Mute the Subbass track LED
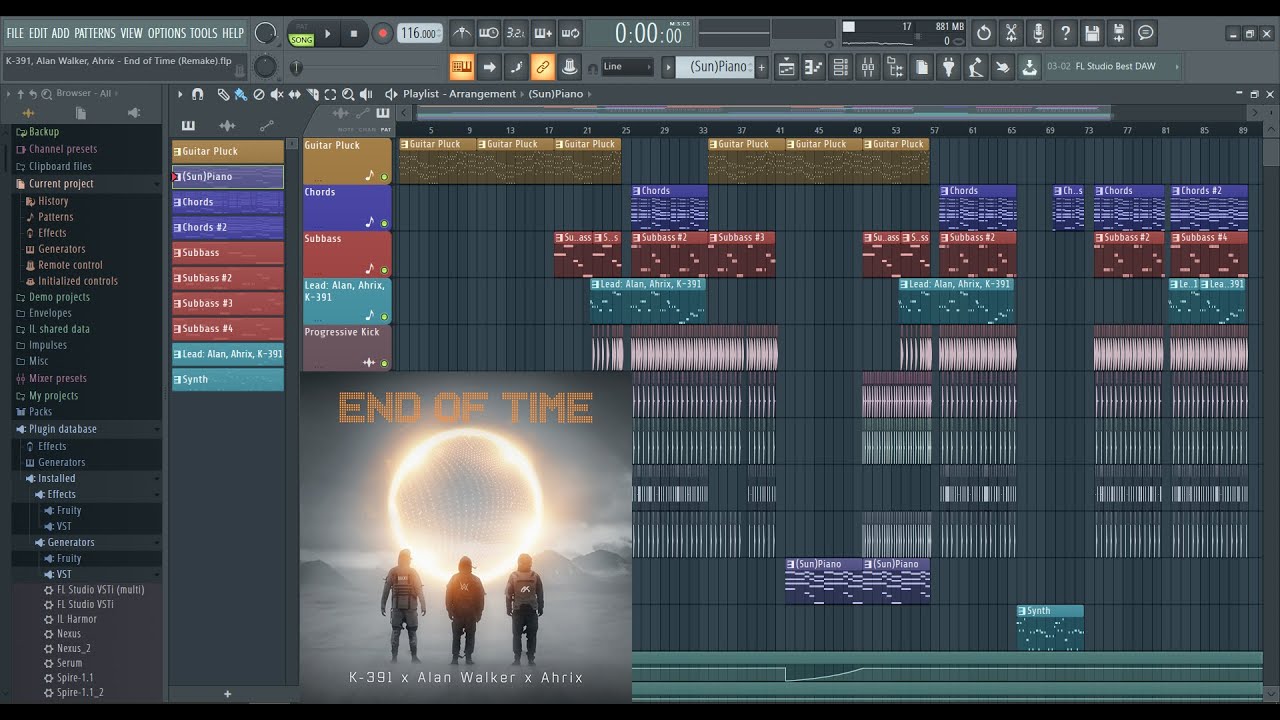 (x=384, y=270)
